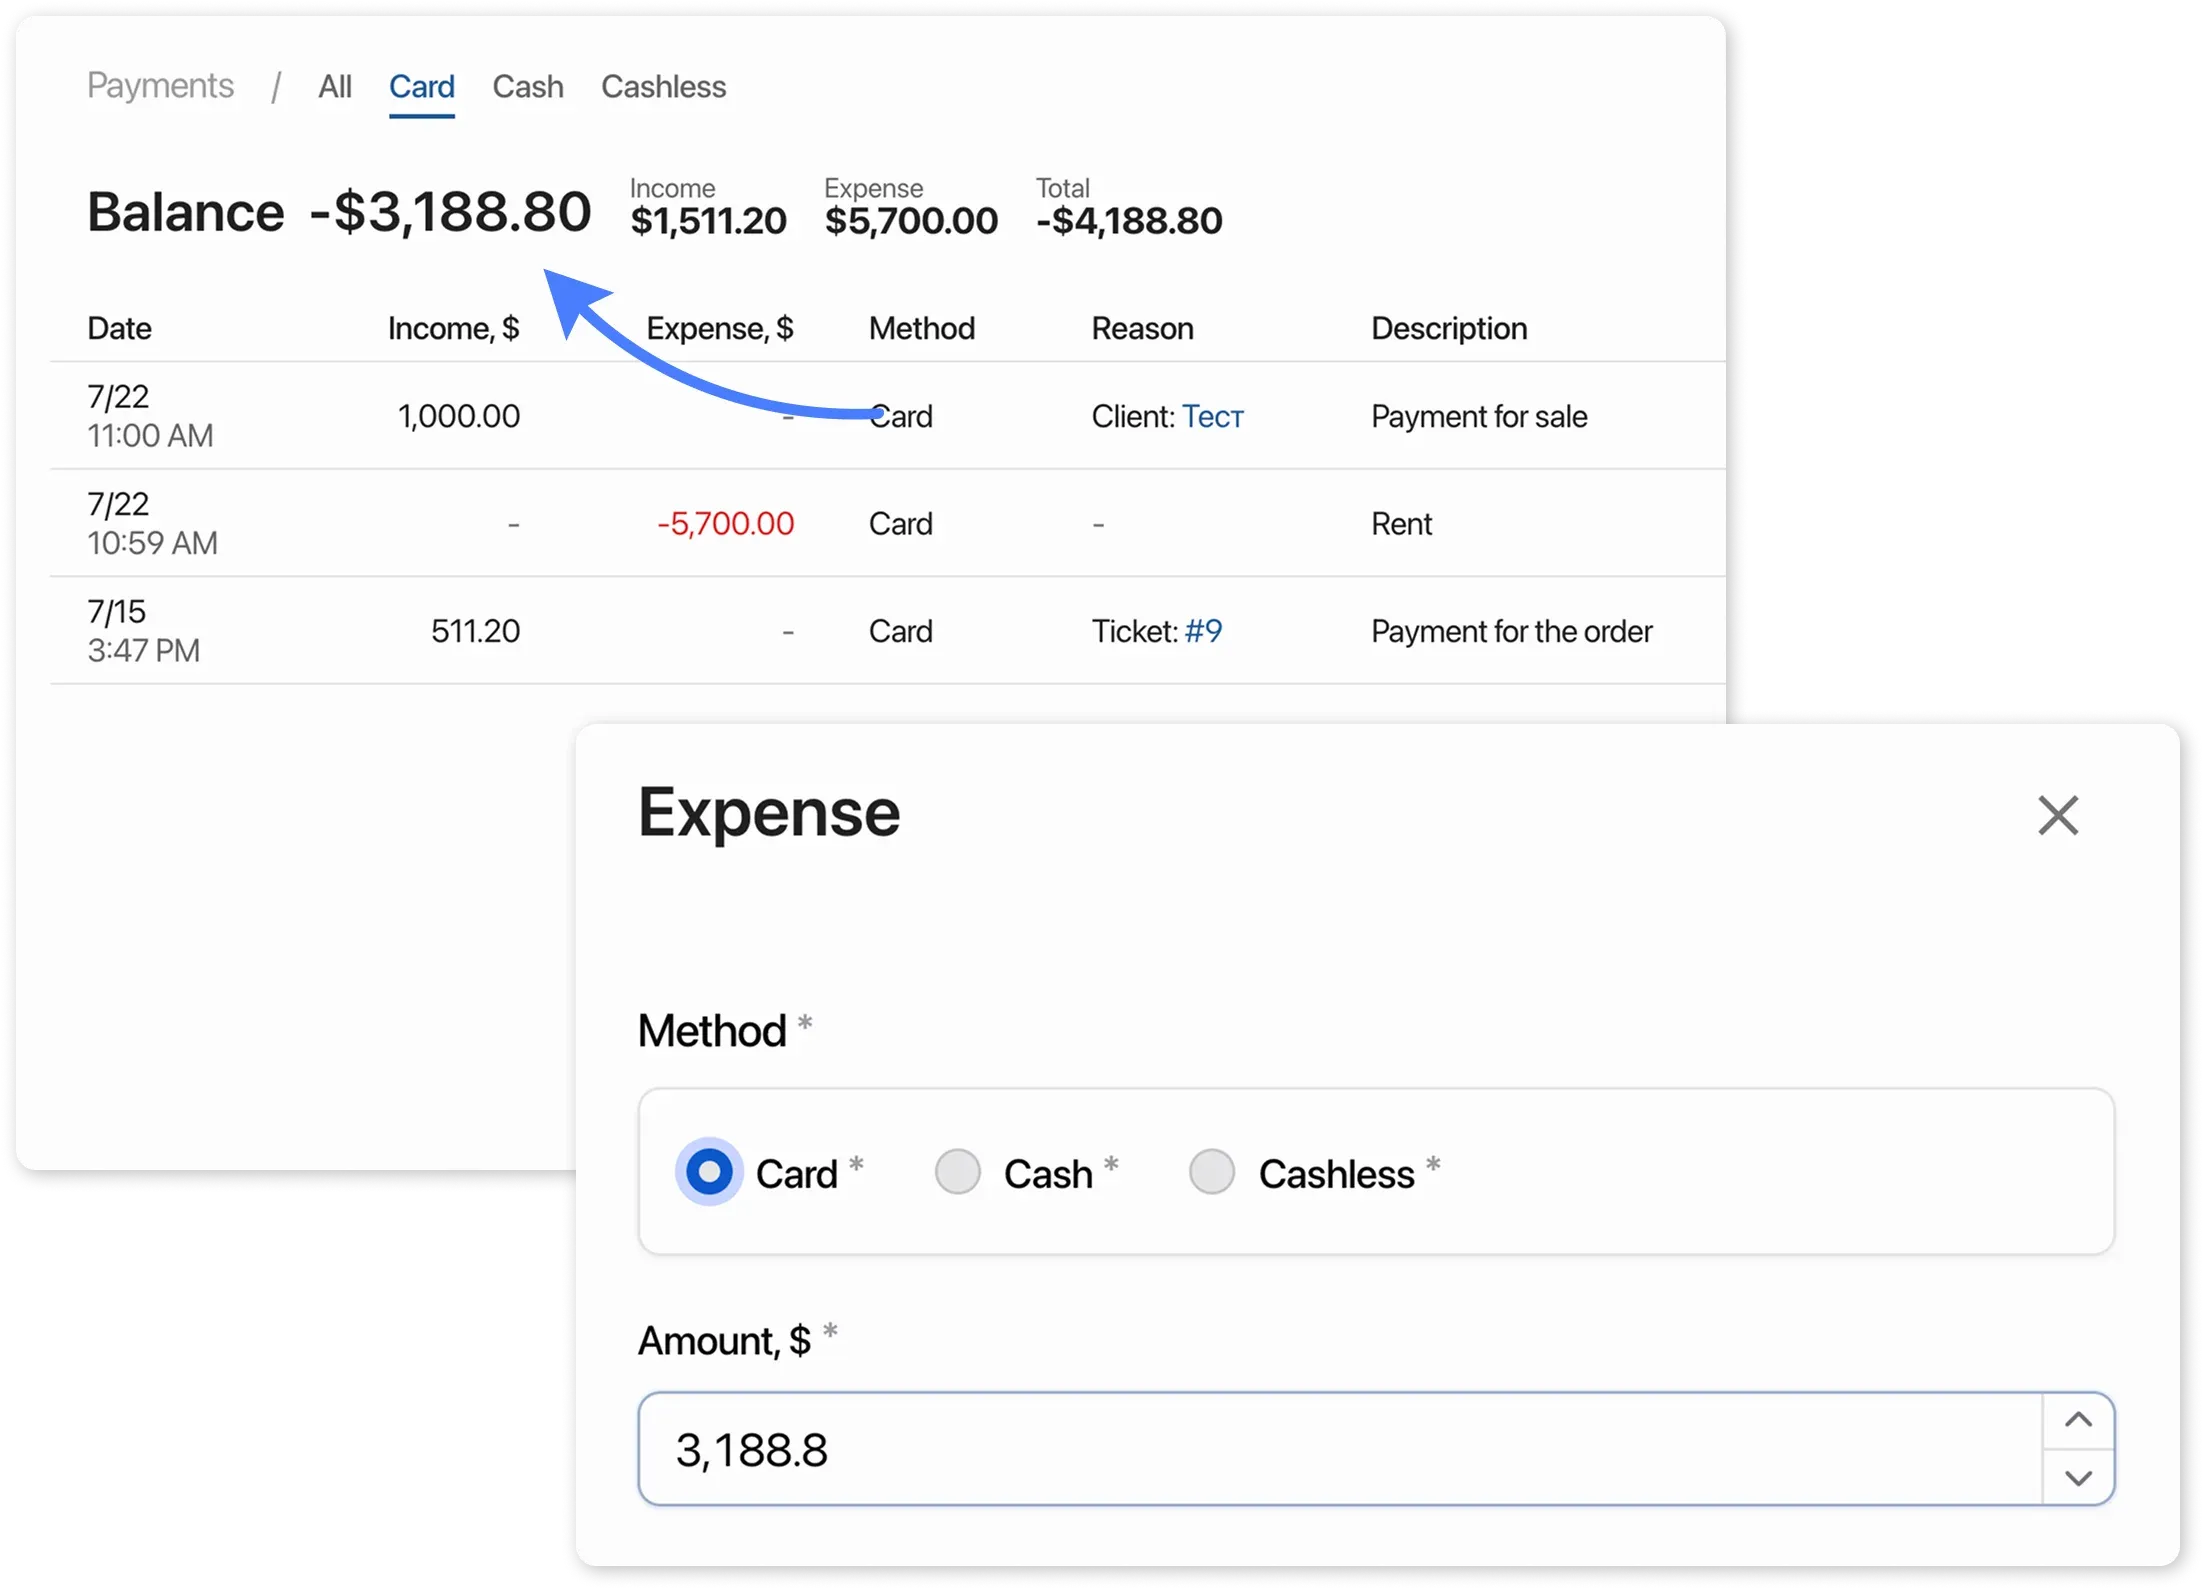Open the Cashless payments tab

[663, 87]
